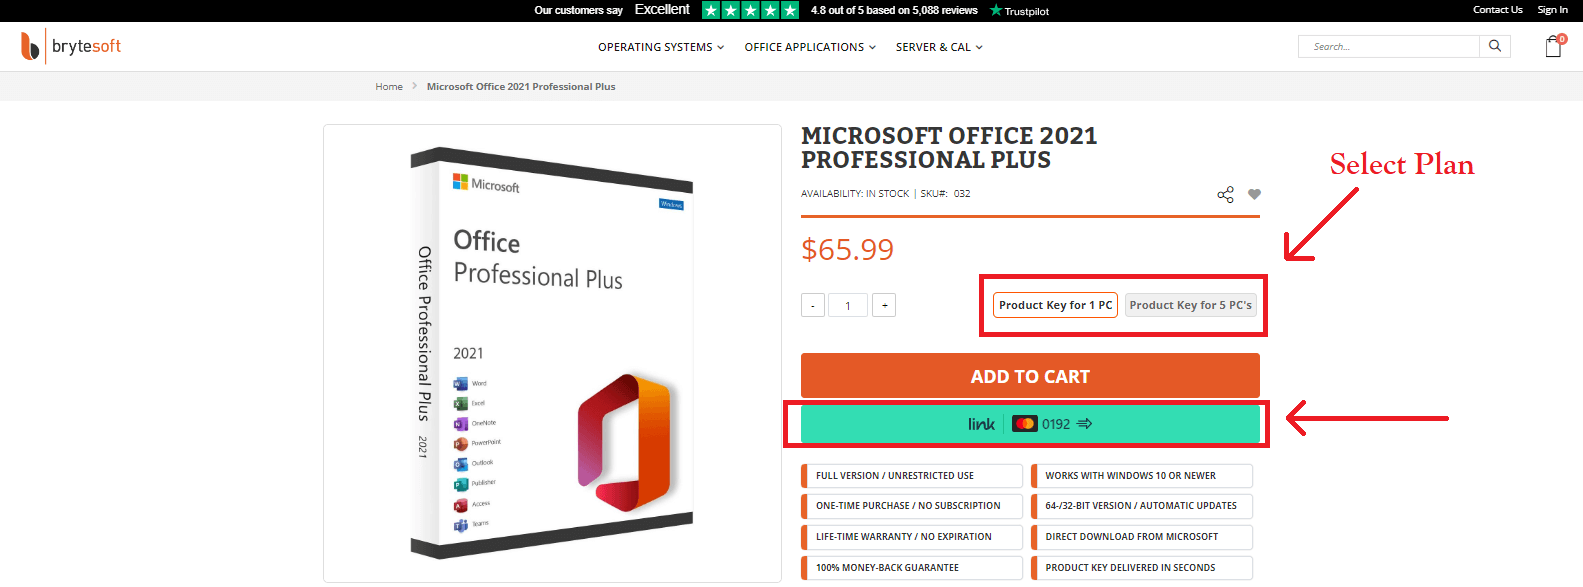The width and height of the screenshot is (1583, 587).
Task: Expand Server & CAL menu
Action: (939, 47)
